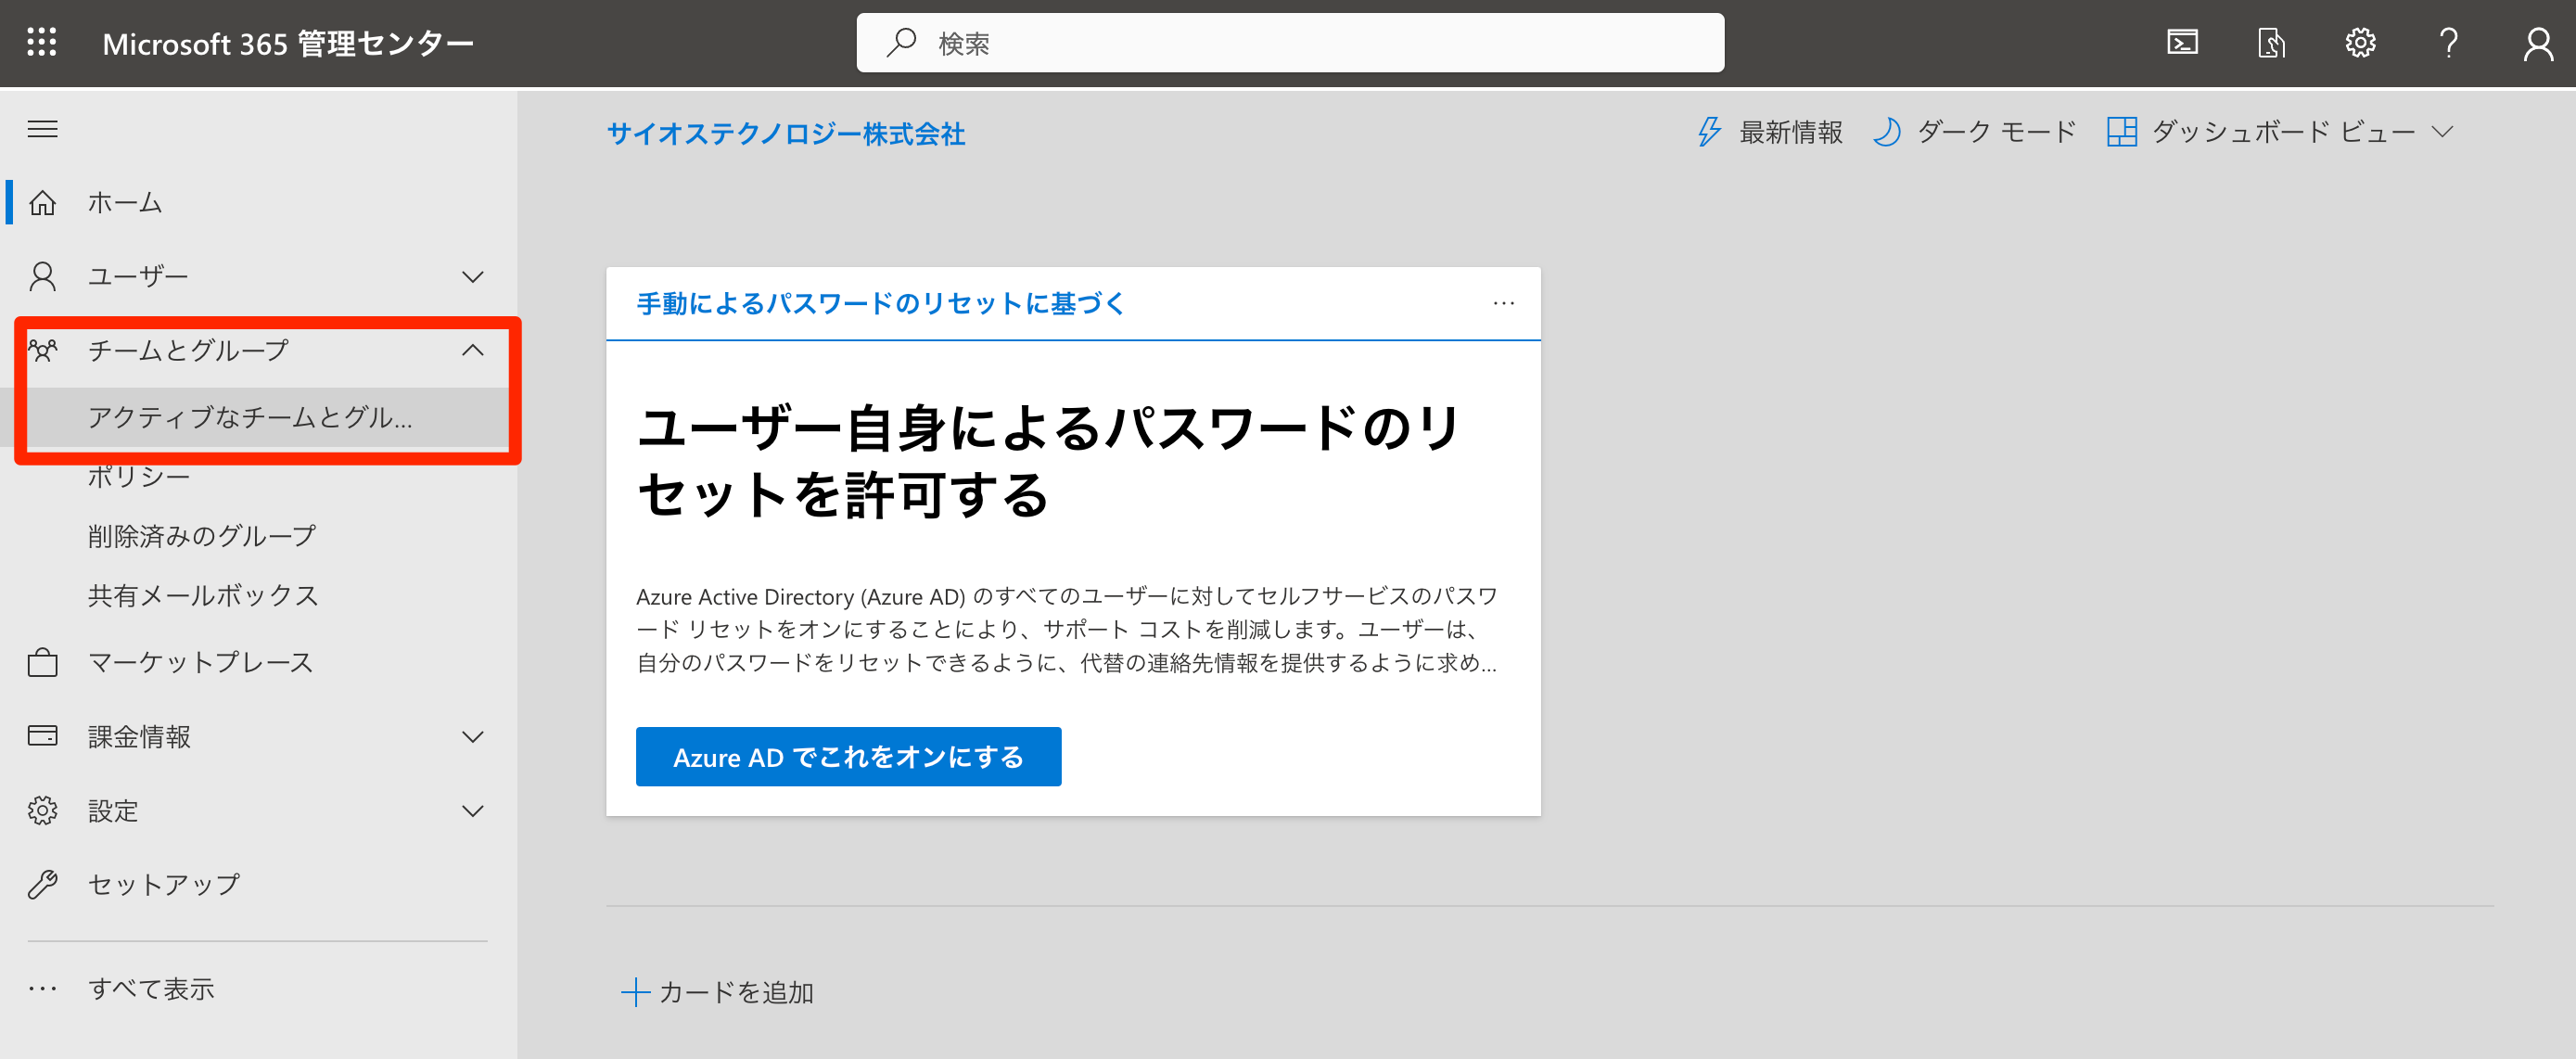This screenshot has height=1059, width=2576.
Task: Click the ダーク モード moon icon
Action: [x=1886, y=131]
